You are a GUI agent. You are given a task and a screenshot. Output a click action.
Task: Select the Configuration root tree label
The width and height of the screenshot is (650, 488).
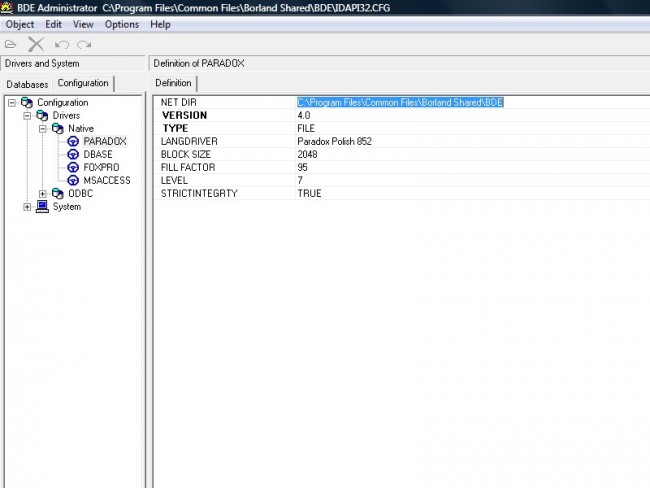pyautogui.click(x=63, y=102)
